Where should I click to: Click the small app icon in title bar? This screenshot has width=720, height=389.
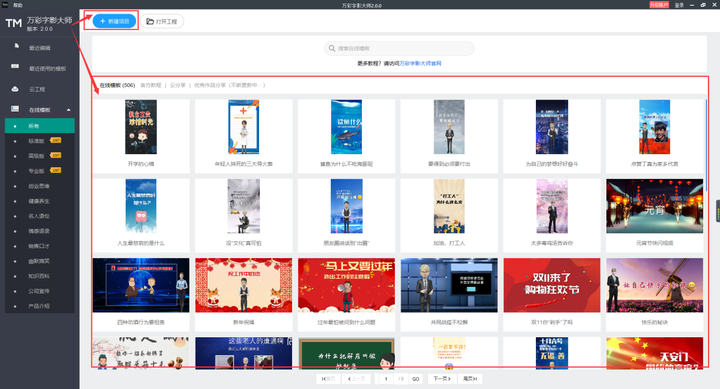5,5
